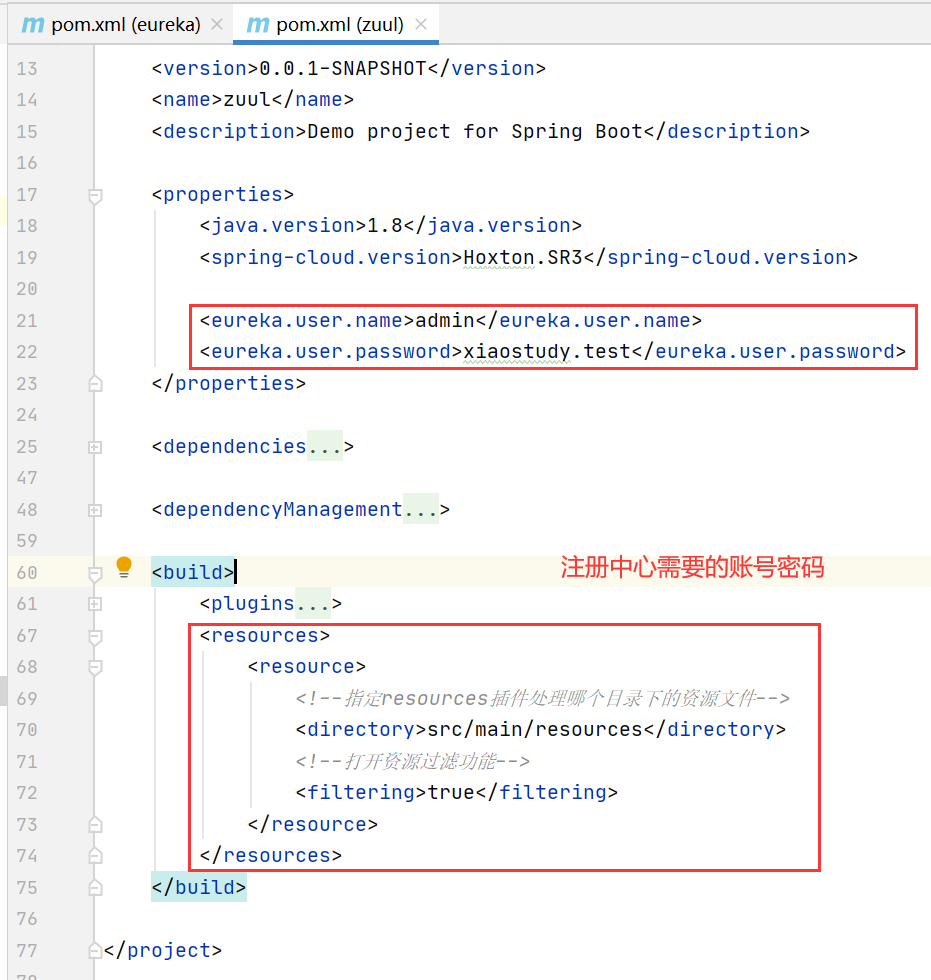Expand the folded dependencies block at line 25
The image size is (931, 980).
pos(95,447)
